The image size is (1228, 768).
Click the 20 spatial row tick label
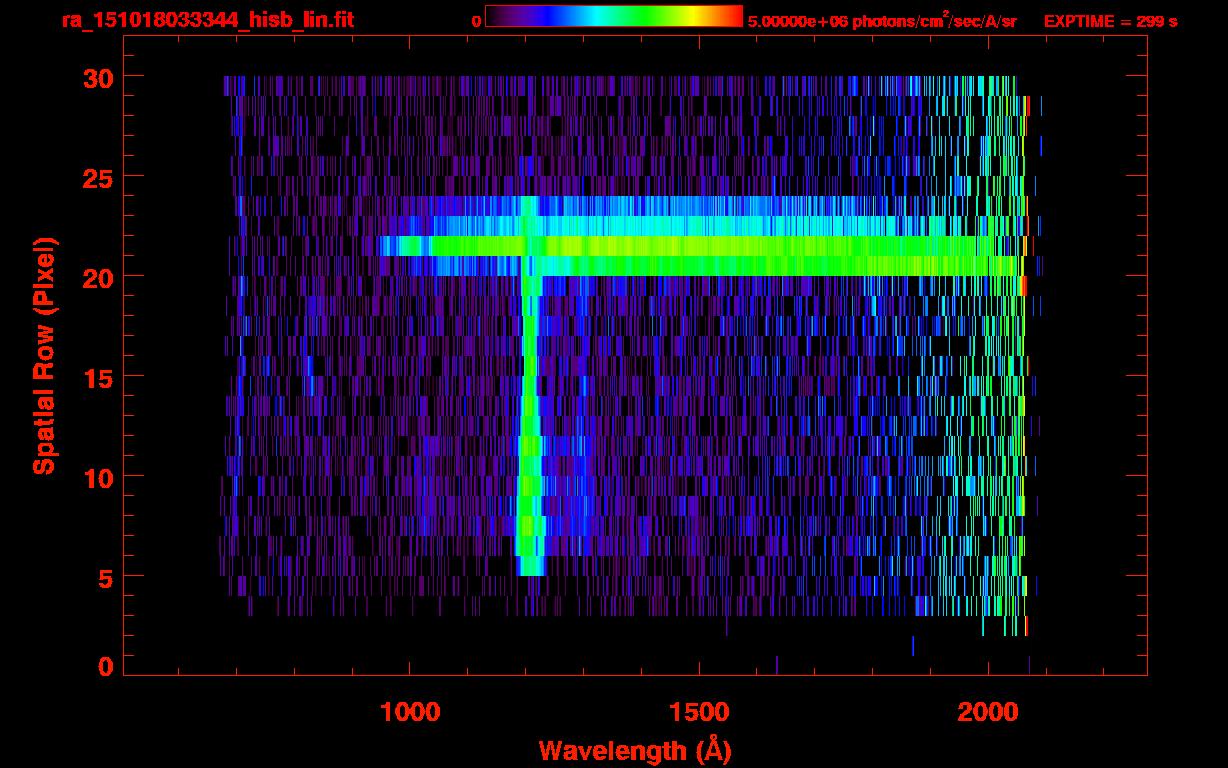97,277
